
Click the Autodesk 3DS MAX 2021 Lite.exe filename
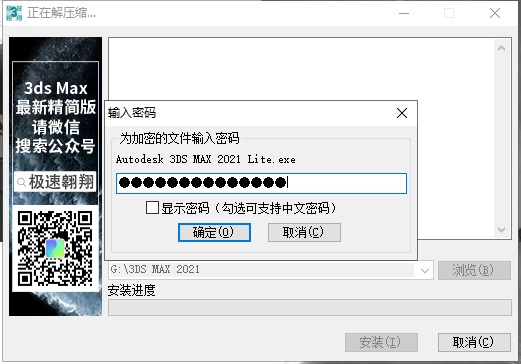(x=206, y=159)
